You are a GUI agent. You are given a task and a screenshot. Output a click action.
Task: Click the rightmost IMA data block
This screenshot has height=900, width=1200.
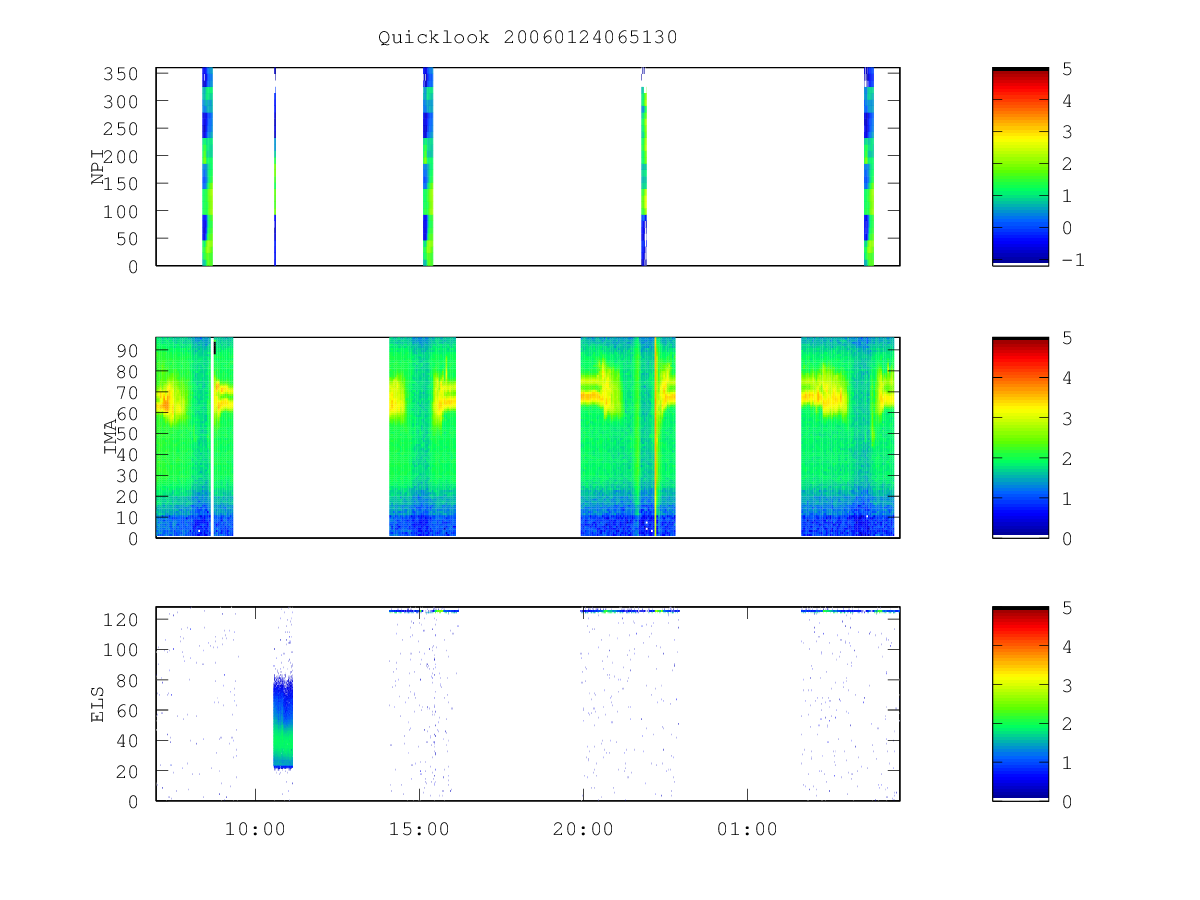(x=848, y=437)
